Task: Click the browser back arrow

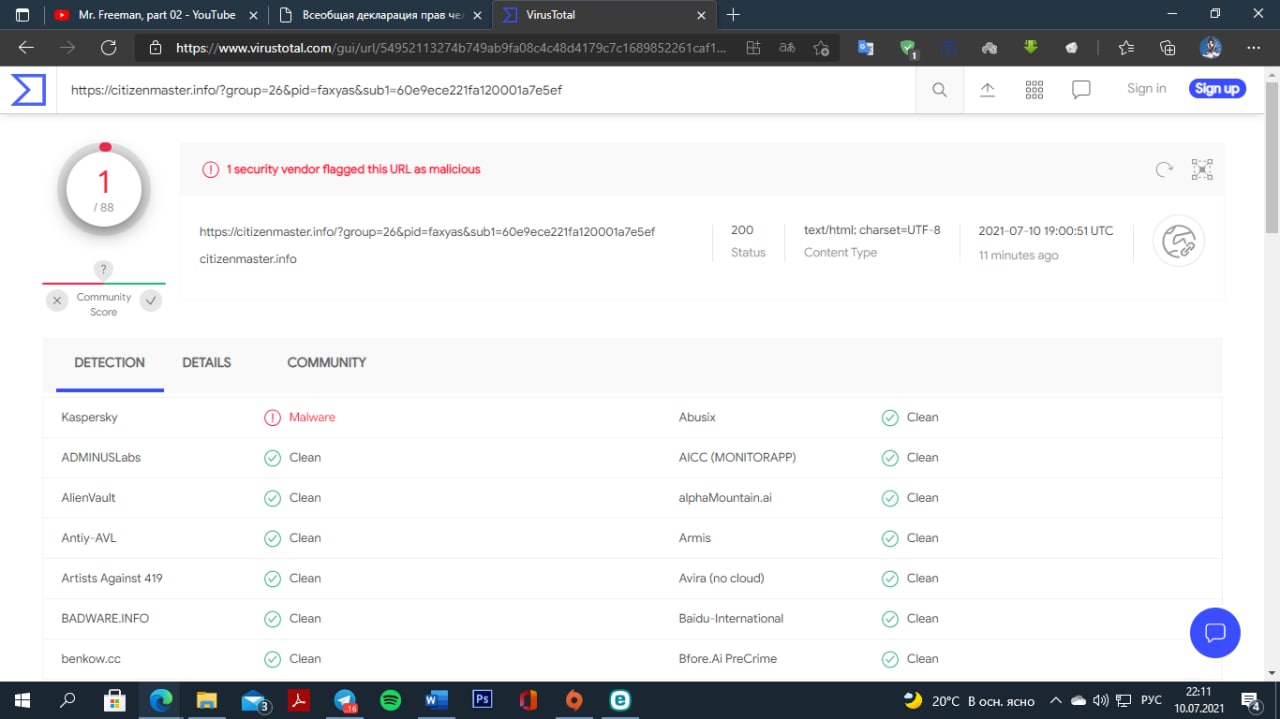Action: pos(26,47)
